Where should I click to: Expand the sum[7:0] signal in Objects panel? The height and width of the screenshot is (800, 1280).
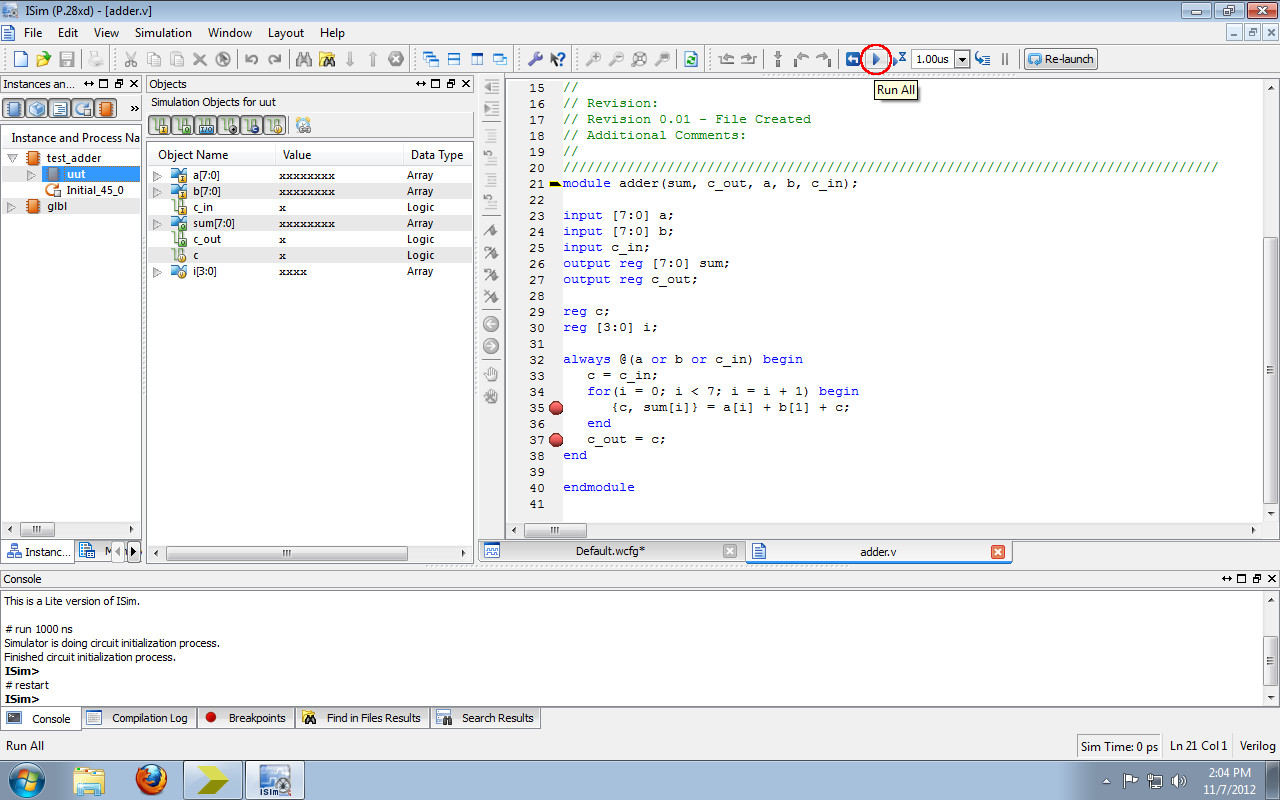pos(157,222)
